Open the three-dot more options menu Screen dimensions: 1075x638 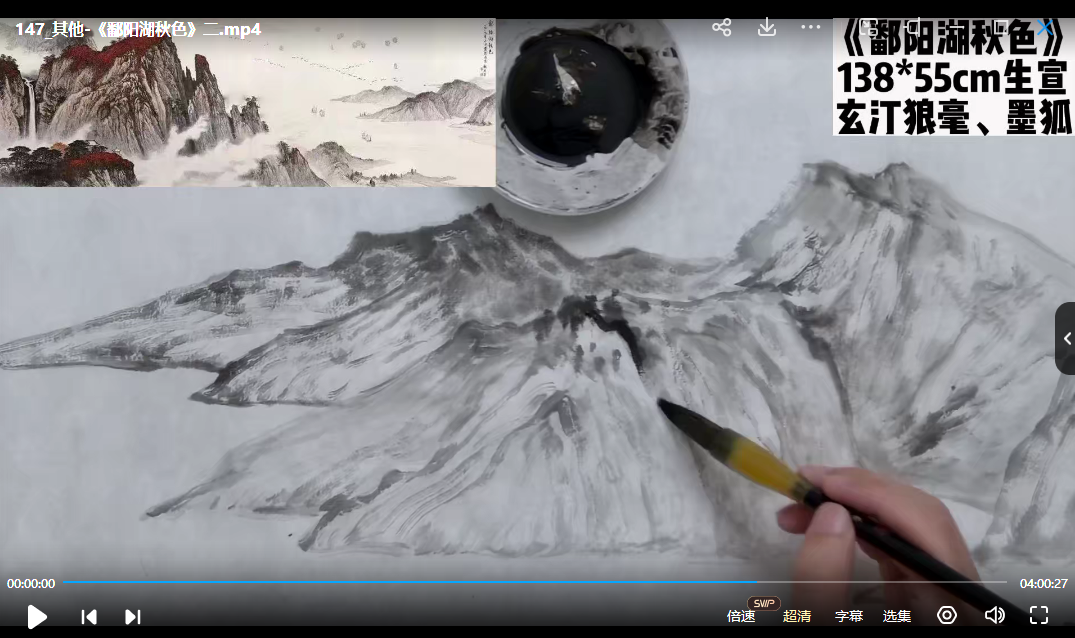click(x=810, y=27)
